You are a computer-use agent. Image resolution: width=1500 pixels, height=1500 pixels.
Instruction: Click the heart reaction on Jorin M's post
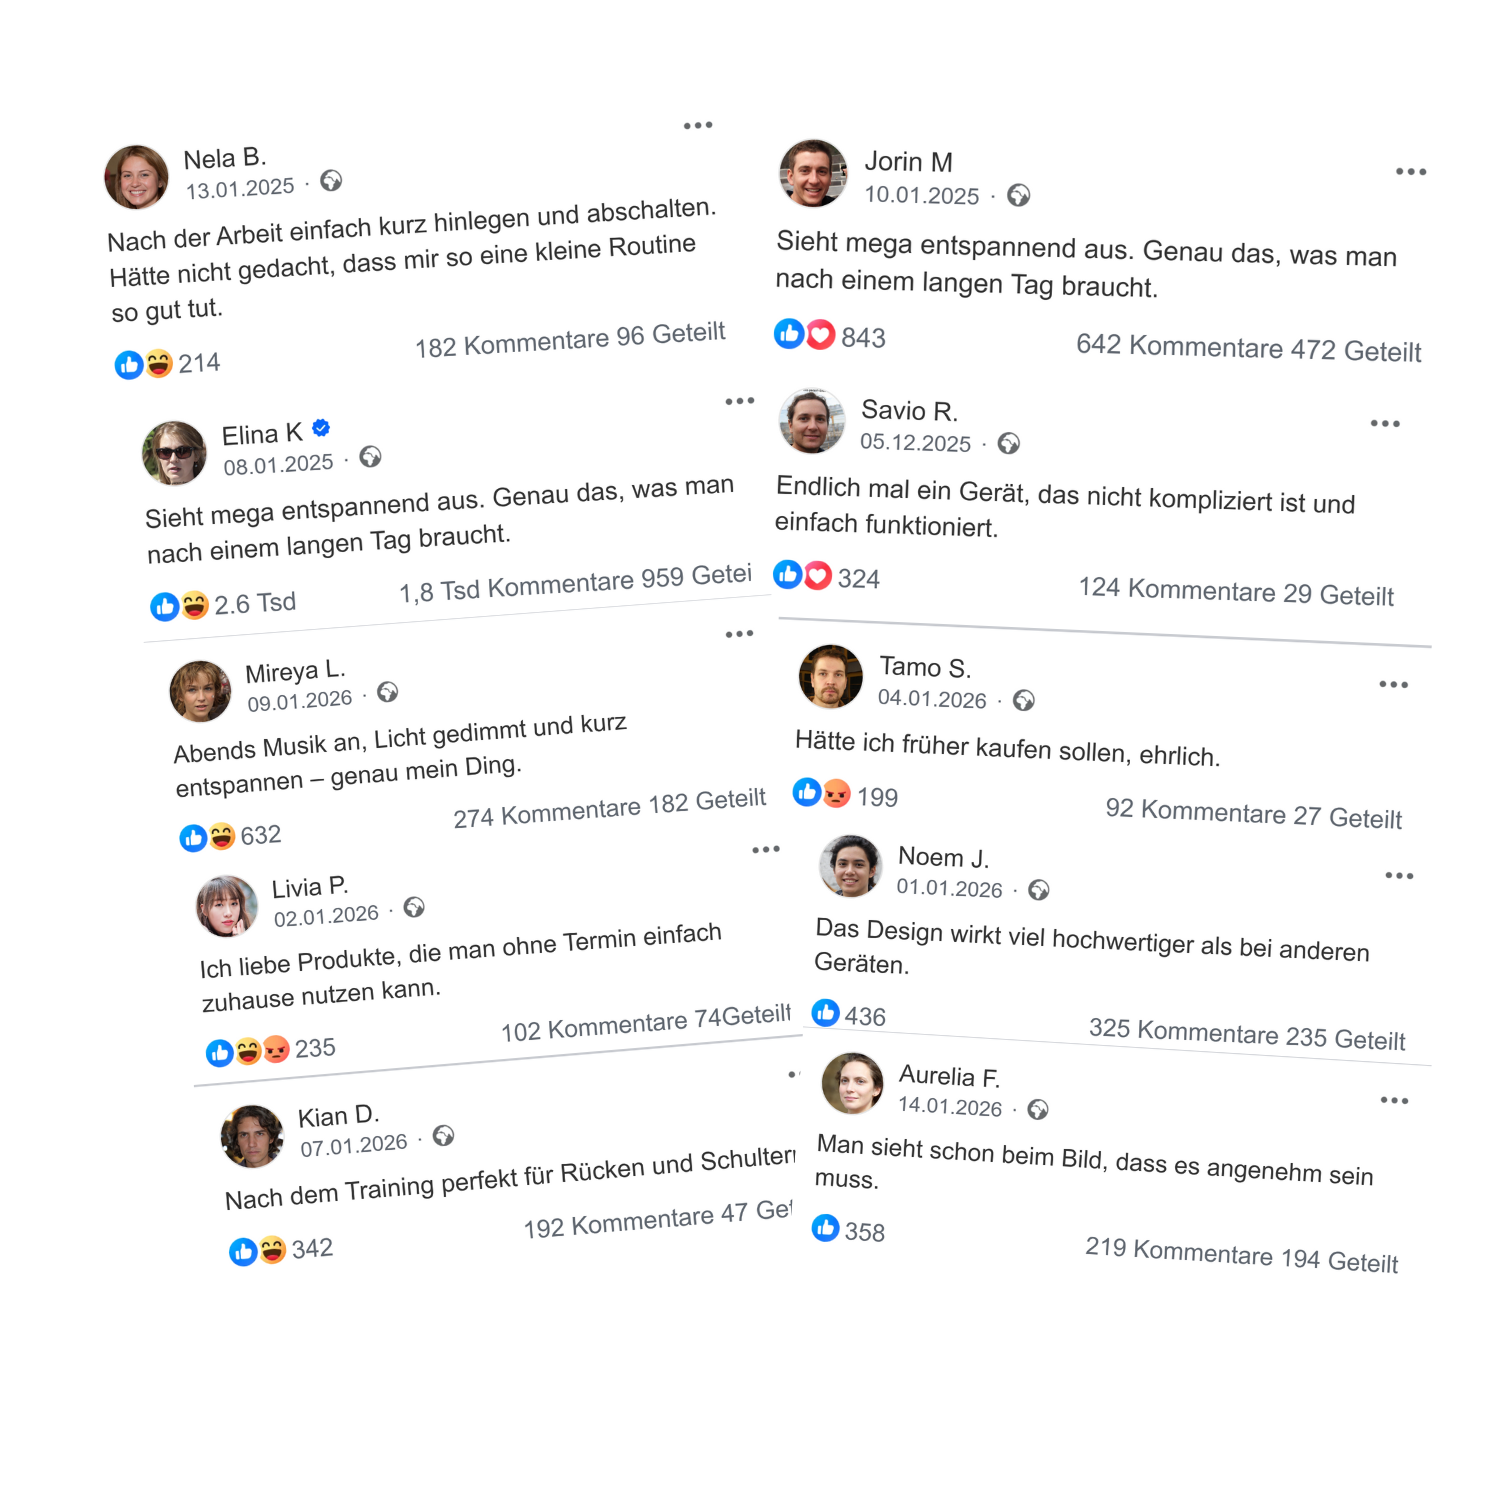[821, 334]
